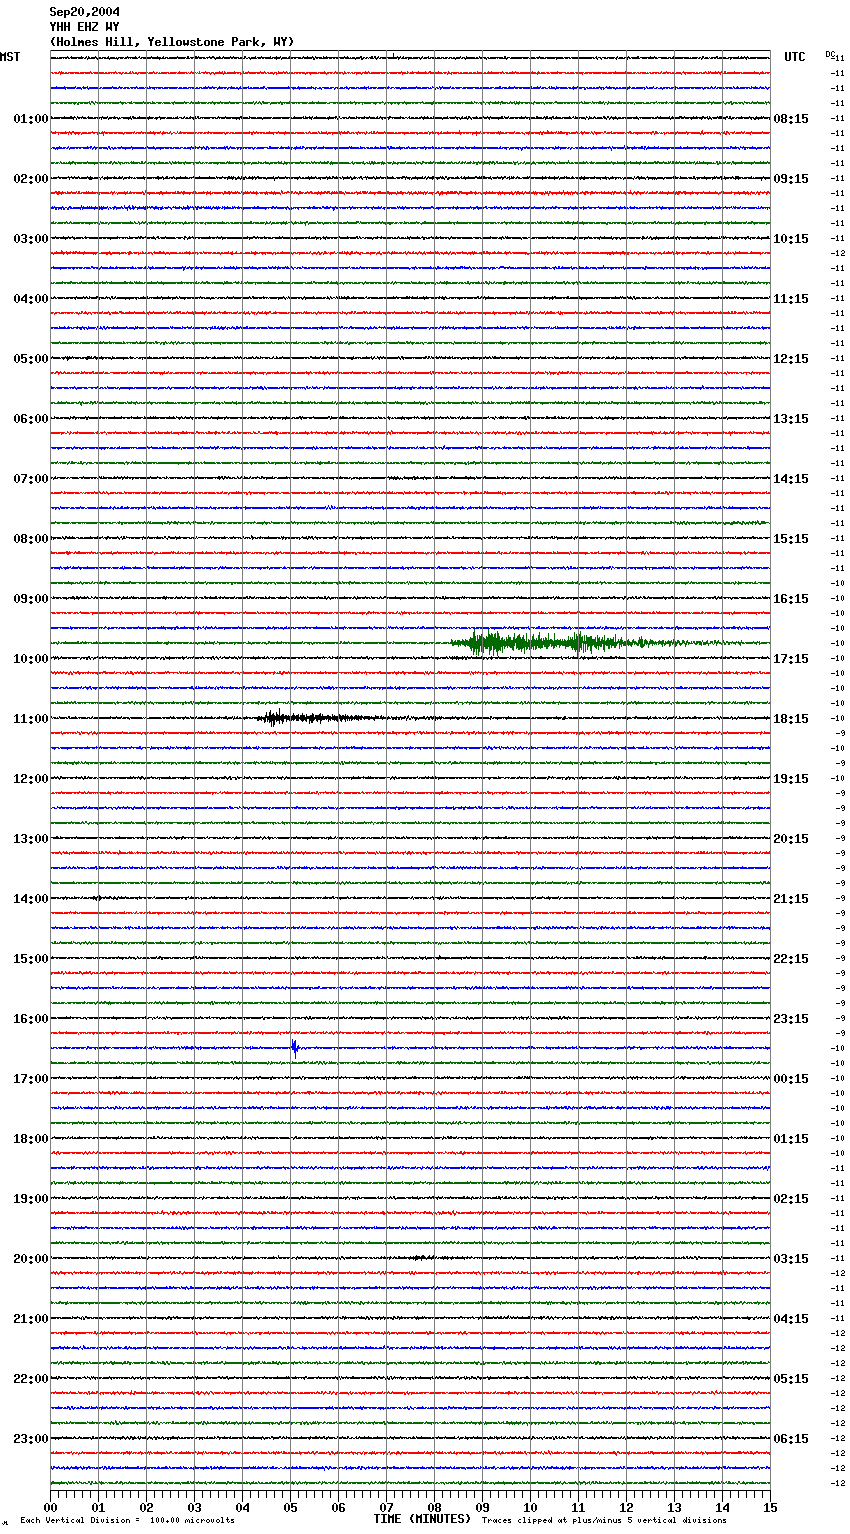The image size is (850, 1534).
Task: Click '(Holmes Hill, Yellowstone Park, WY)' title
Action: (172, 42)
